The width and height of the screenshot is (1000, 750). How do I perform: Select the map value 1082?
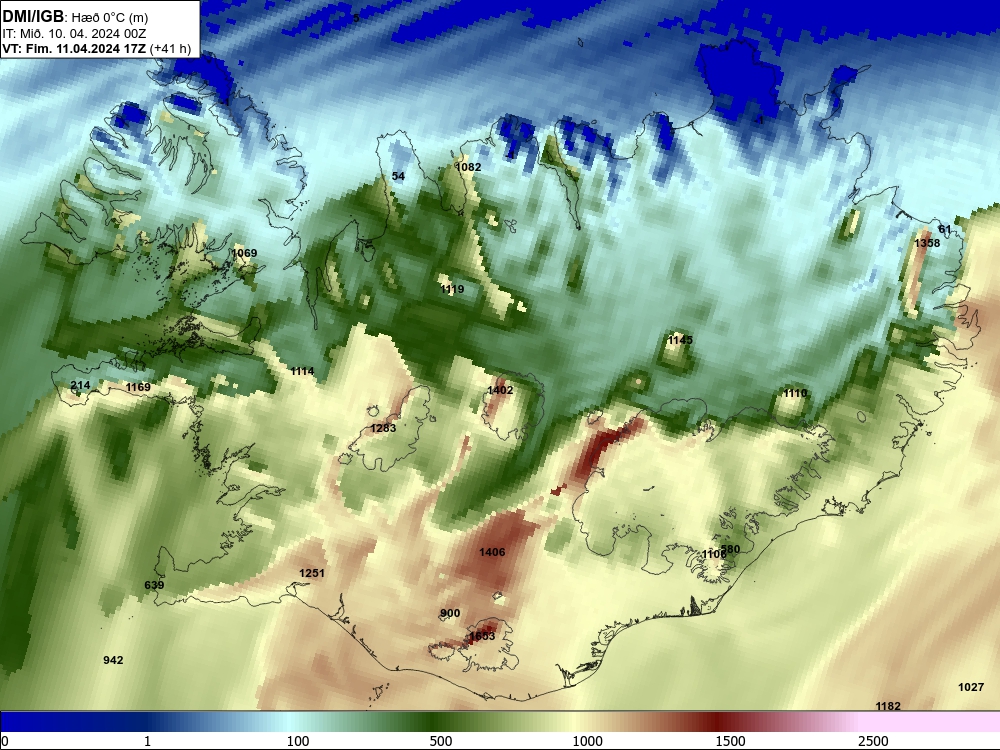point(468,167)
